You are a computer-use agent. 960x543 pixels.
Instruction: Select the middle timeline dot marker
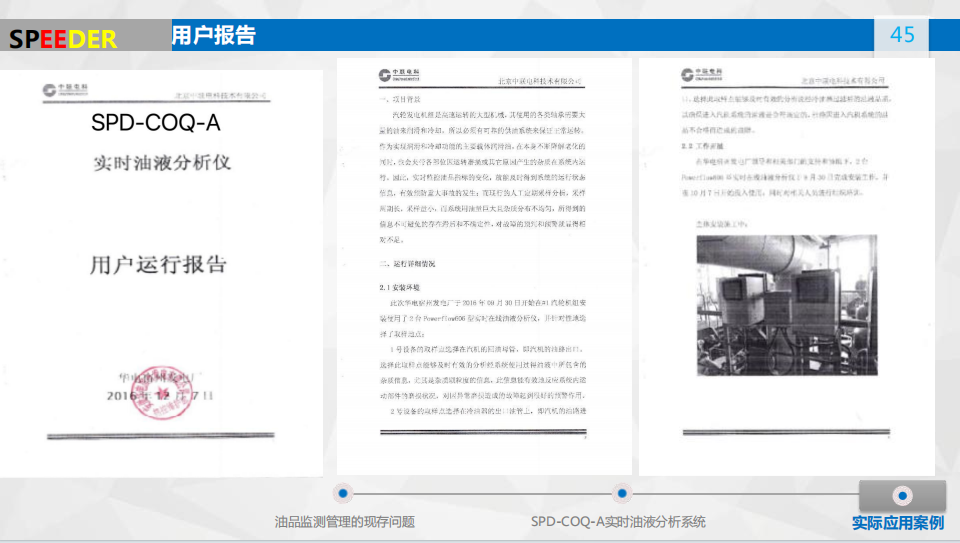pyautogui.click(x=622, y=493)
